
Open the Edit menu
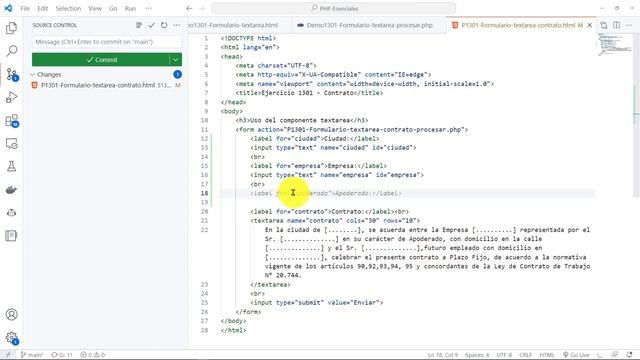[x=42, y=8]
